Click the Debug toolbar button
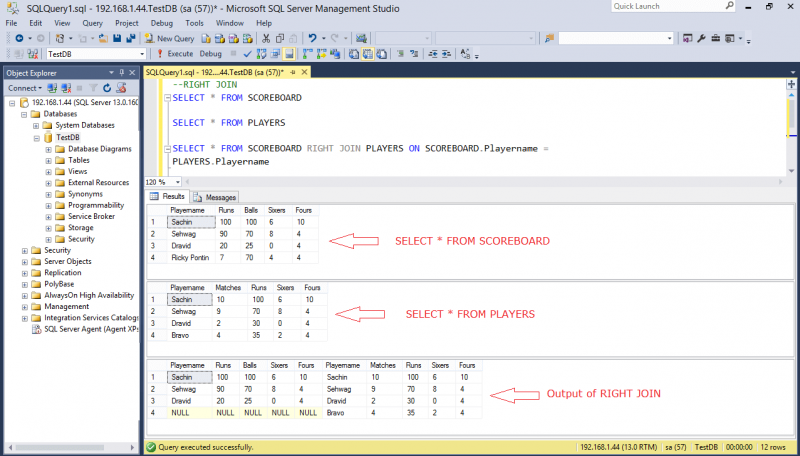800x456 pixels. pos(211,54)
